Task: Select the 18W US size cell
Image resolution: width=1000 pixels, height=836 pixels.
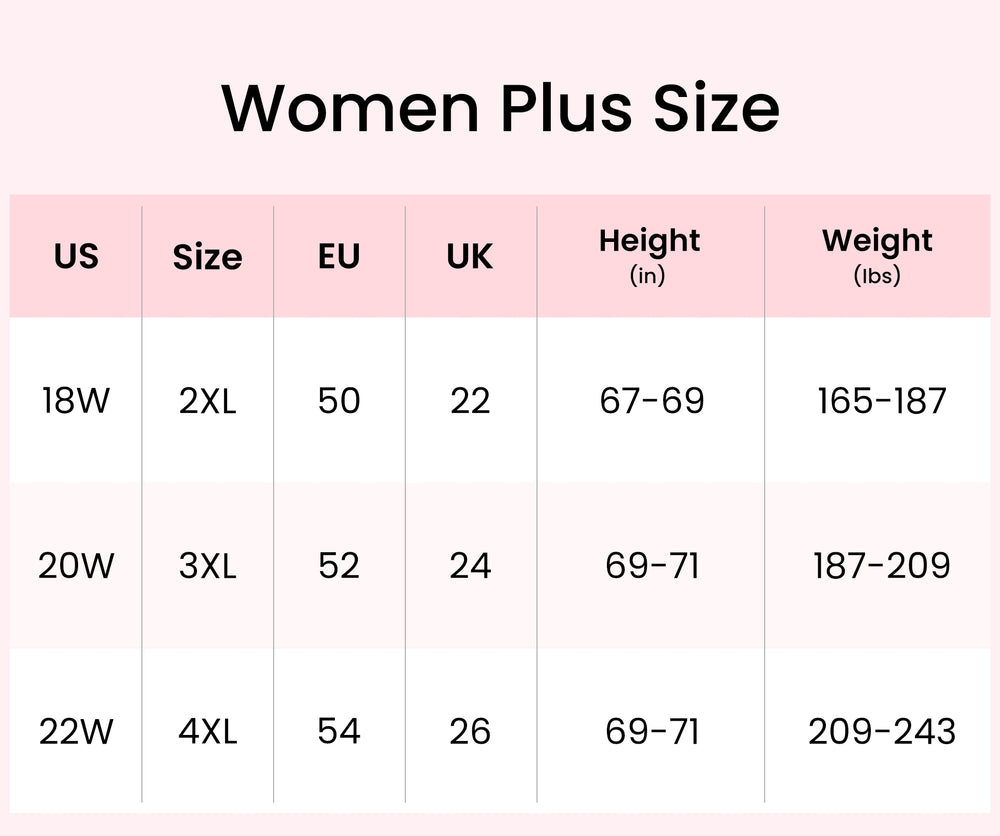Action: (x=76, y=401)
